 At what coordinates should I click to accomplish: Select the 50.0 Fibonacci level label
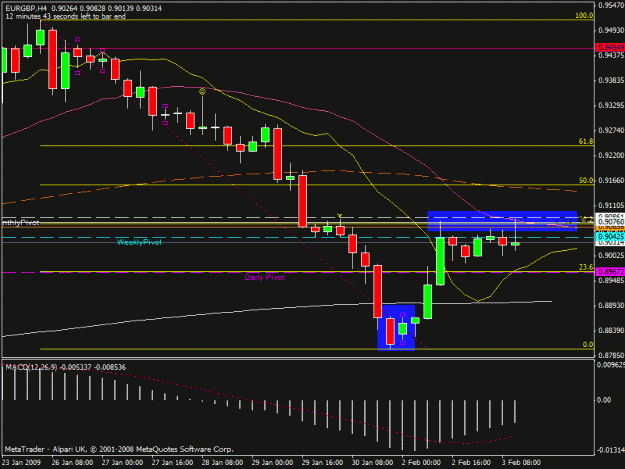(586, 181)
